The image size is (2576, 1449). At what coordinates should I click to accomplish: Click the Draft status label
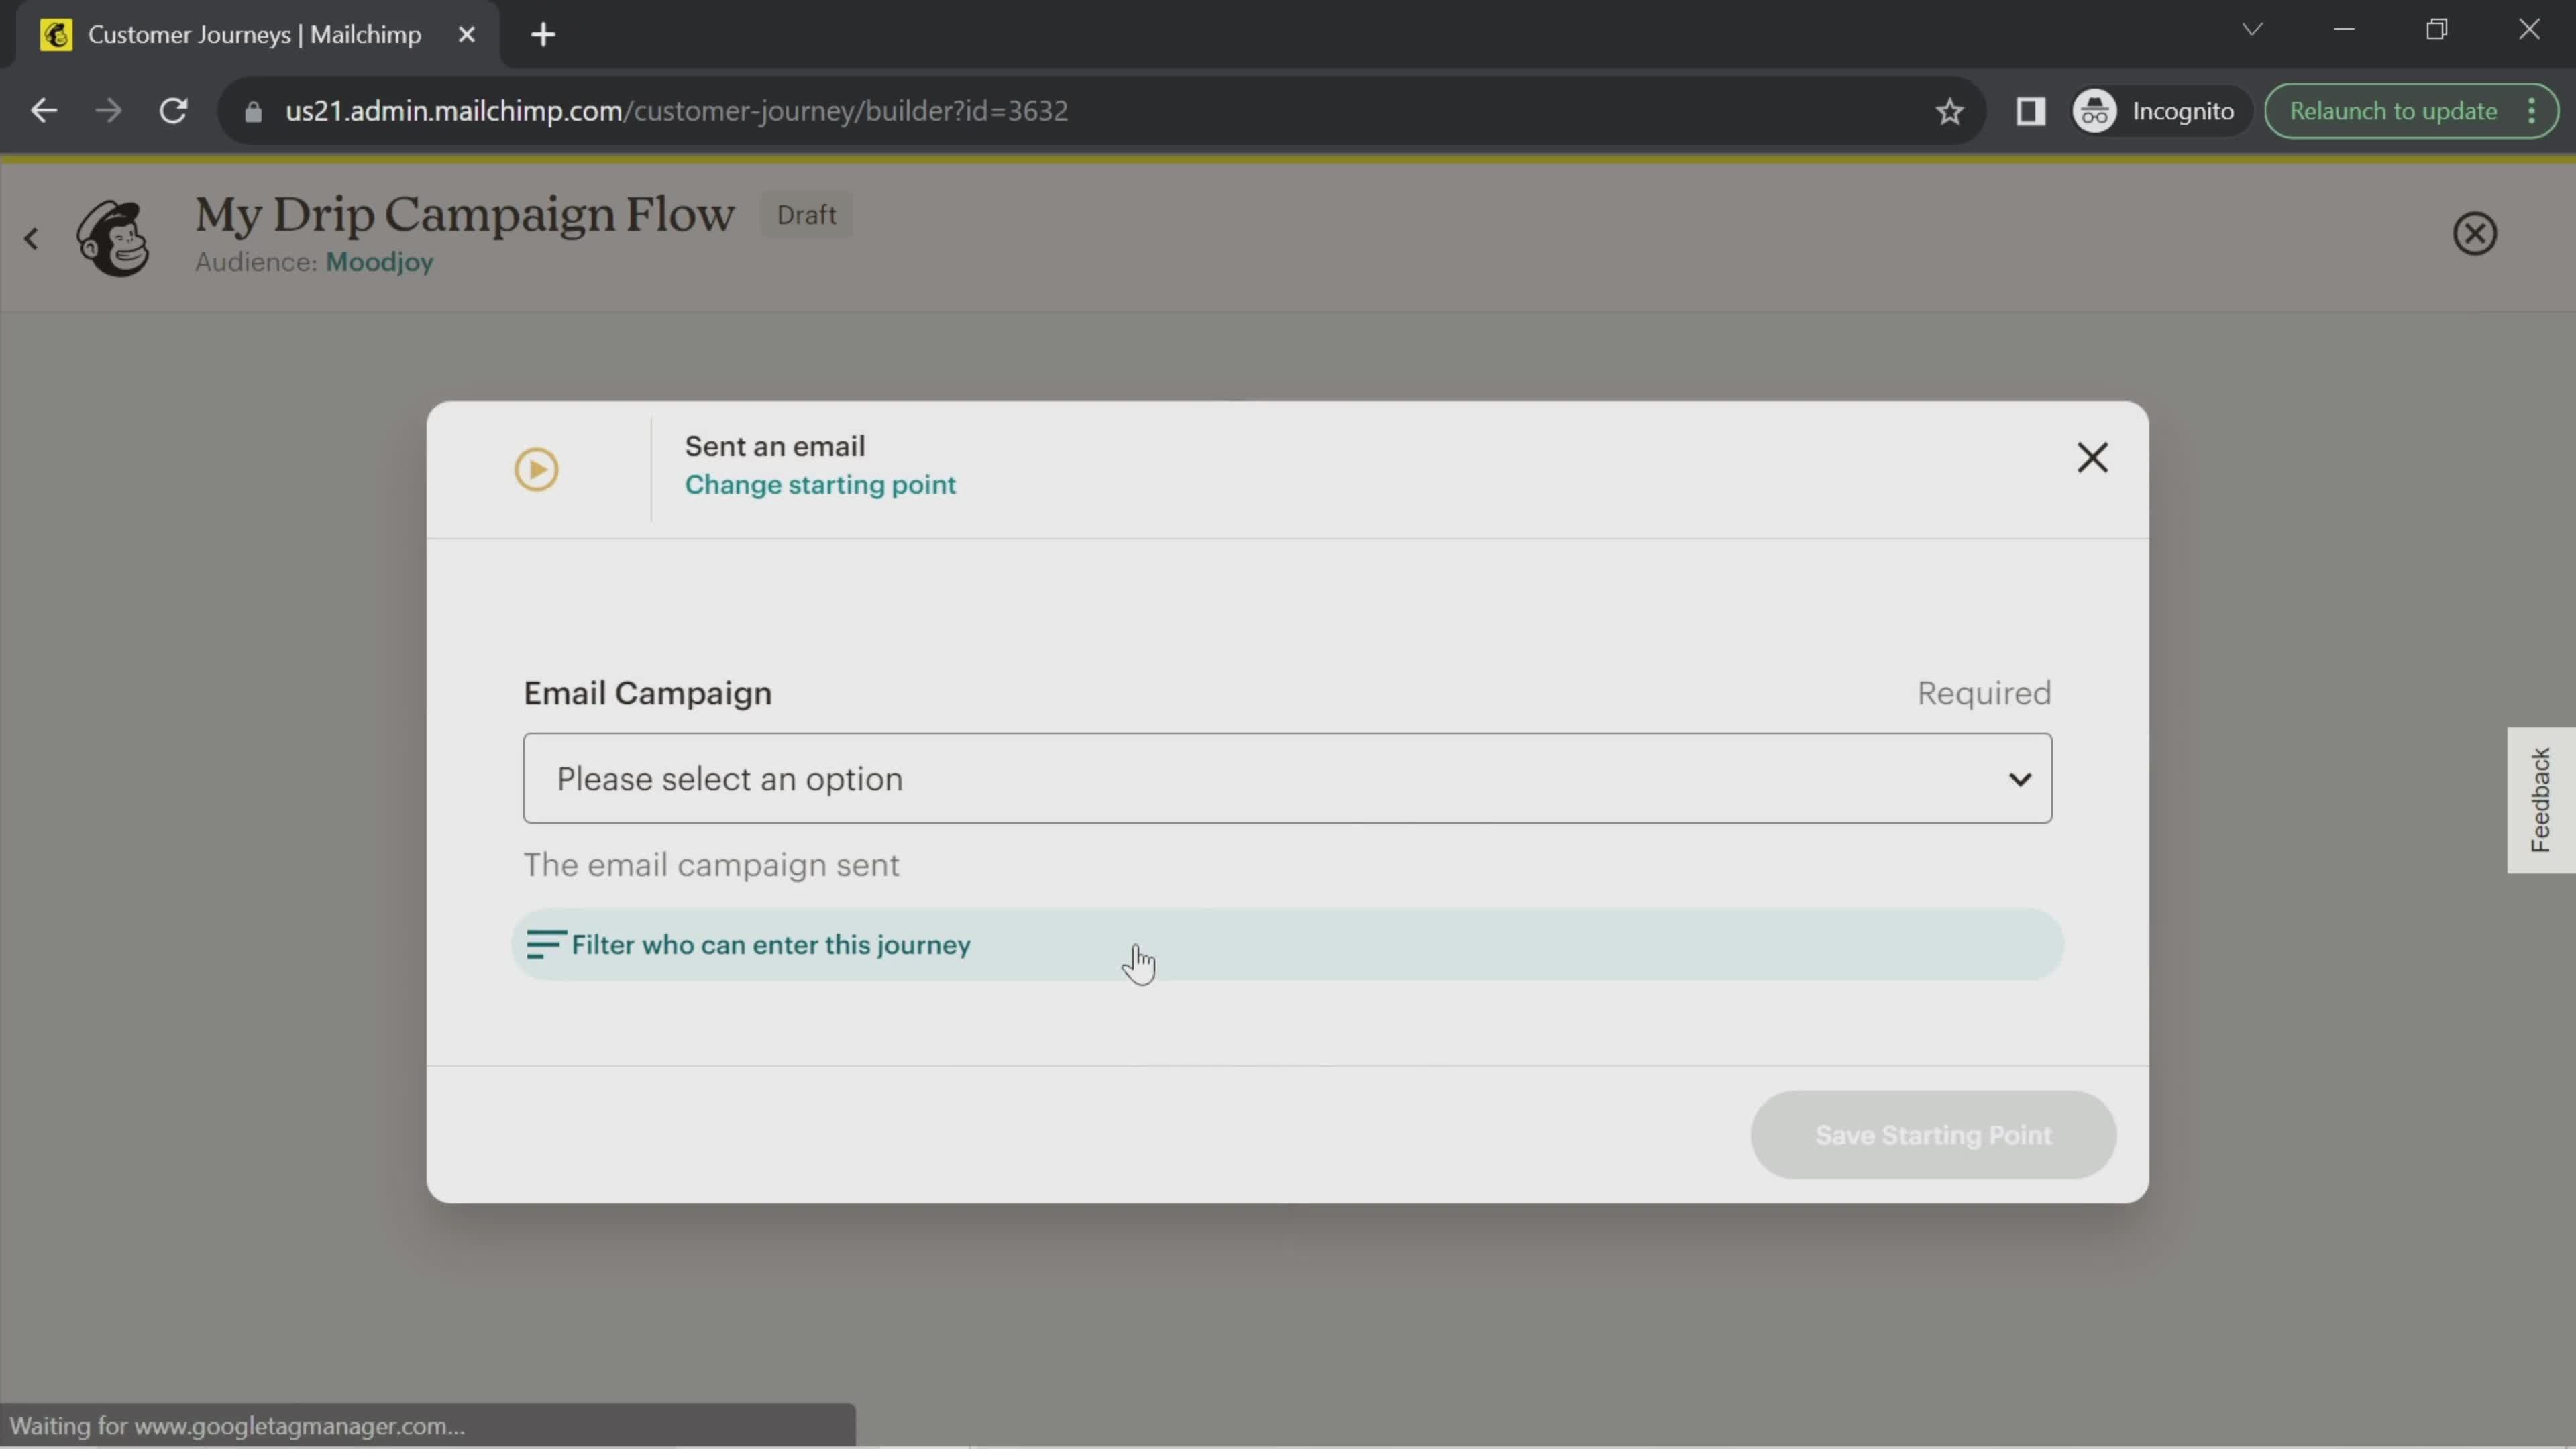pos(807,214)
